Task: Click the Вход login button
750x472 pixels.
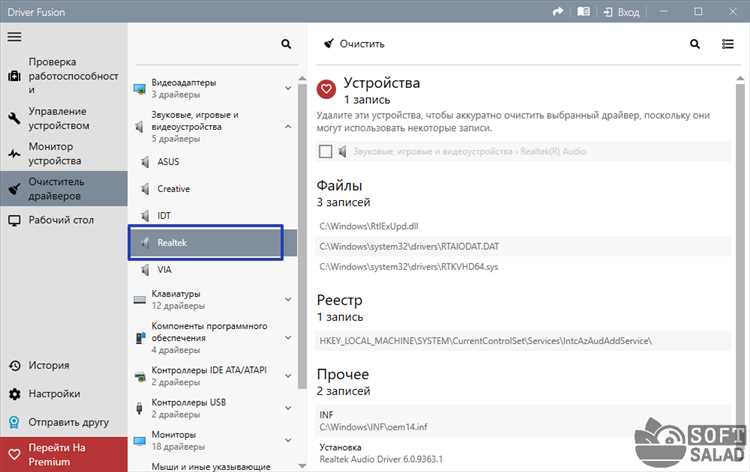Action: [621, 12]
